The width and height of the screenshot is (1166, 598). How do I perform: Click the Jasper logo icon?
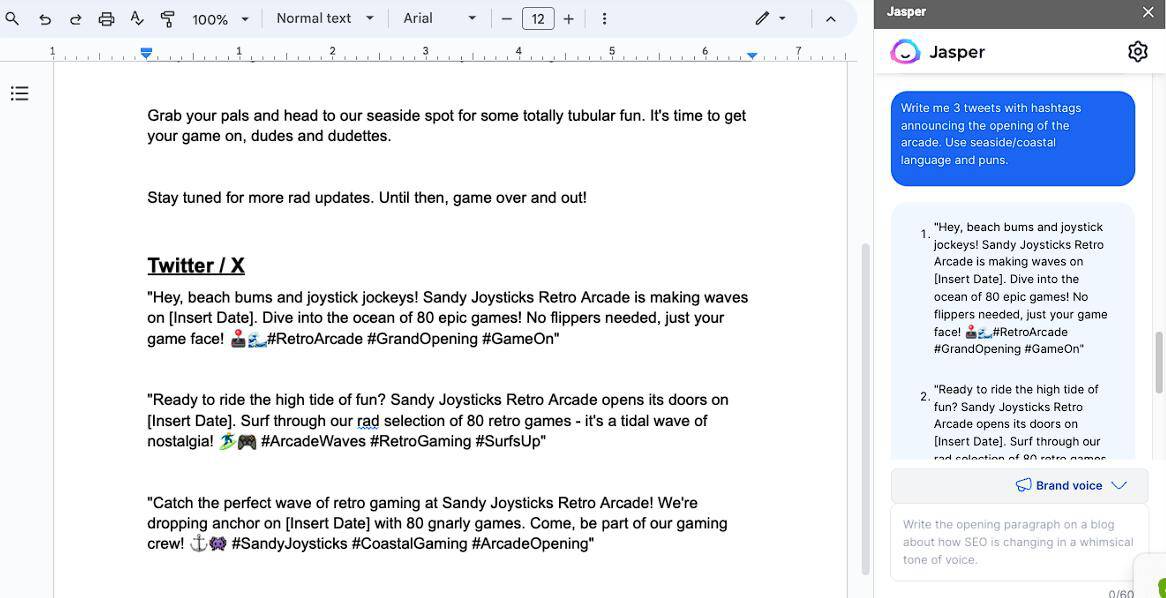pyautogui.click(x=905, y=52)
